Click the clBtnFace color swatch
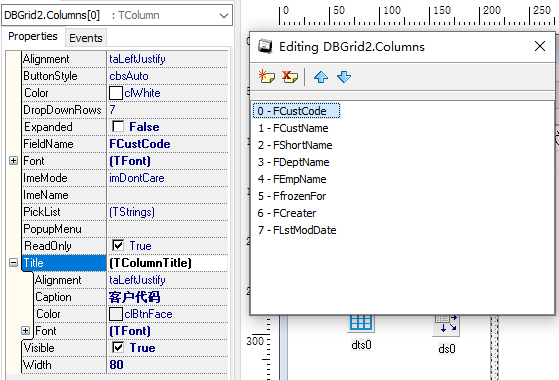This screenshot has width=559, height=380. [x=116, y=314]
